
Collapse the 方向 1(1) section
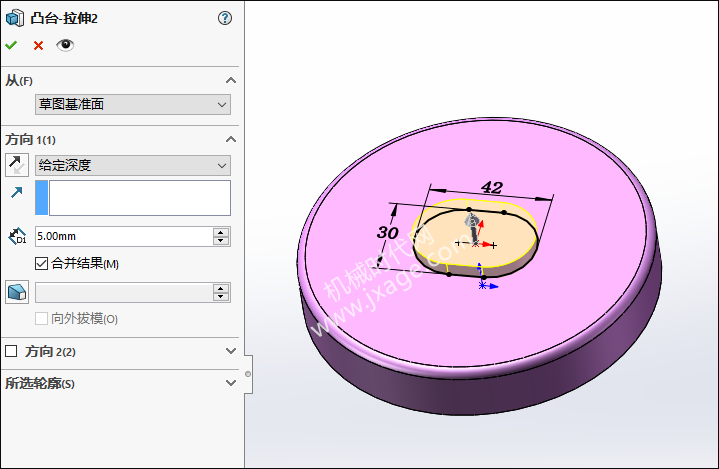231,139
